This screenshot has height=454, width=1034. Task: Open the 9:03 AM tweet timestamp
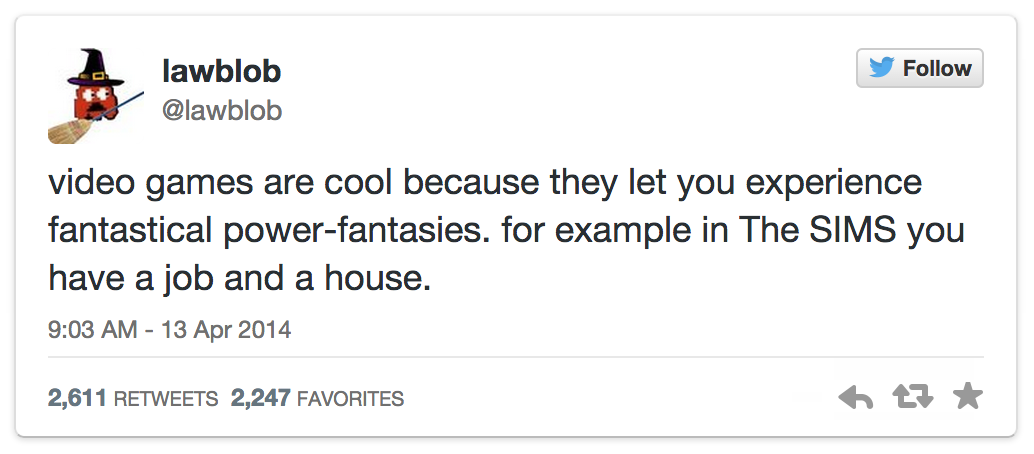pos(92,329)
